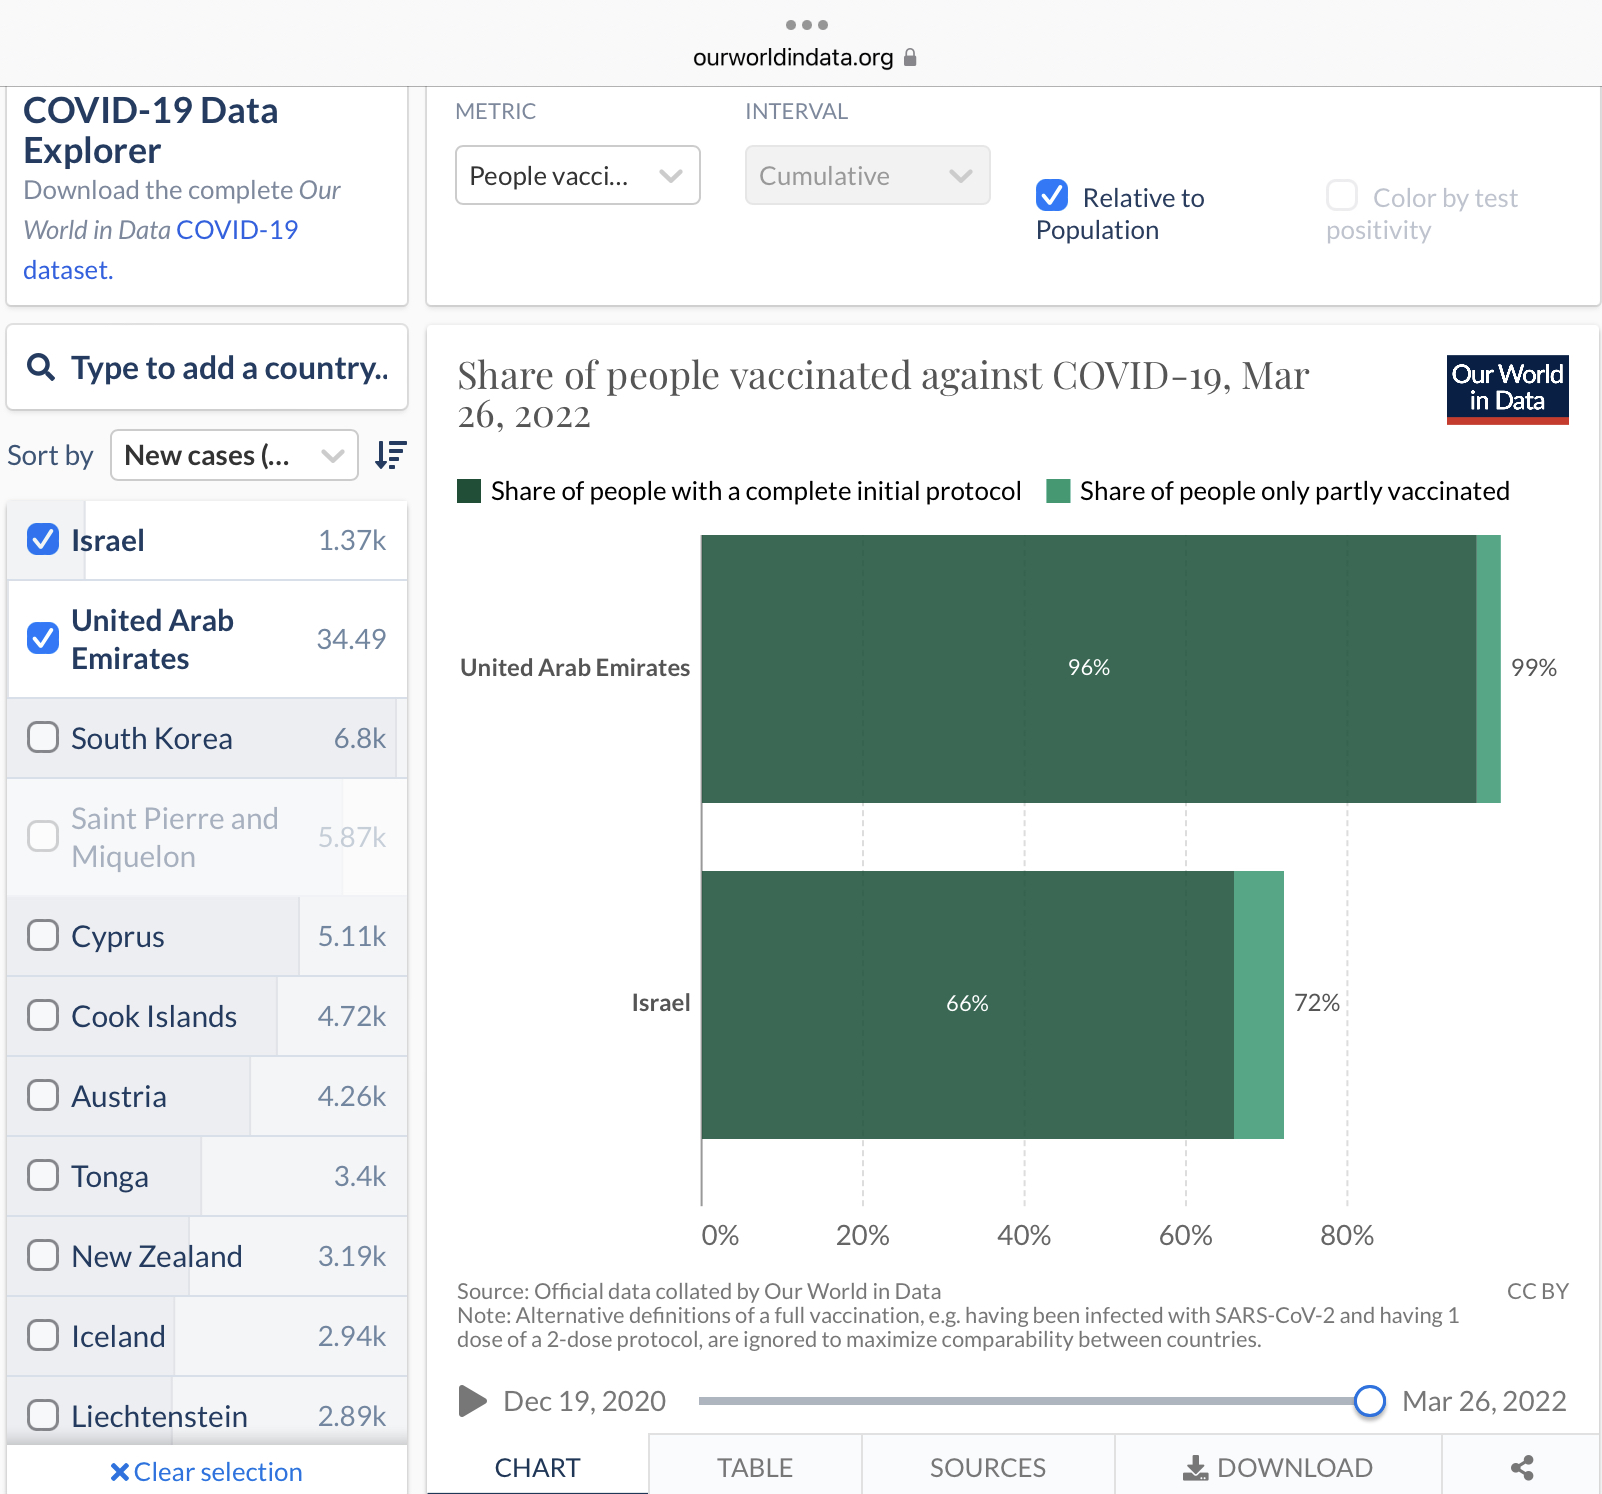Open the People vaccinated metric dropdown
The image size is (1602, 1494).
[577, 176]
